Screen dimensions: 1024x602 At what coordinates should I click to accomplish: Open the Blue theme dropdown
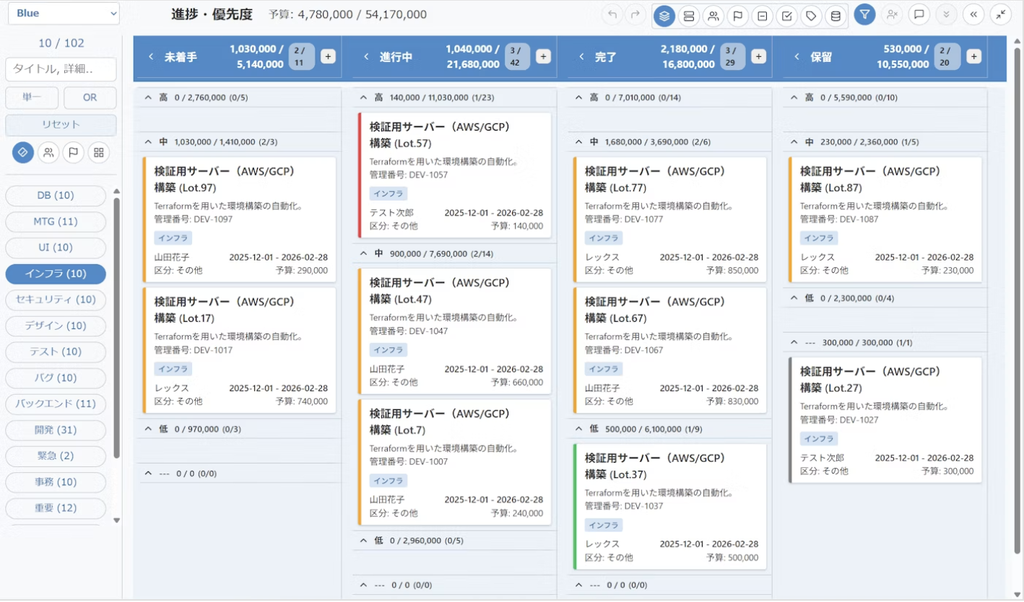point(63,13)
